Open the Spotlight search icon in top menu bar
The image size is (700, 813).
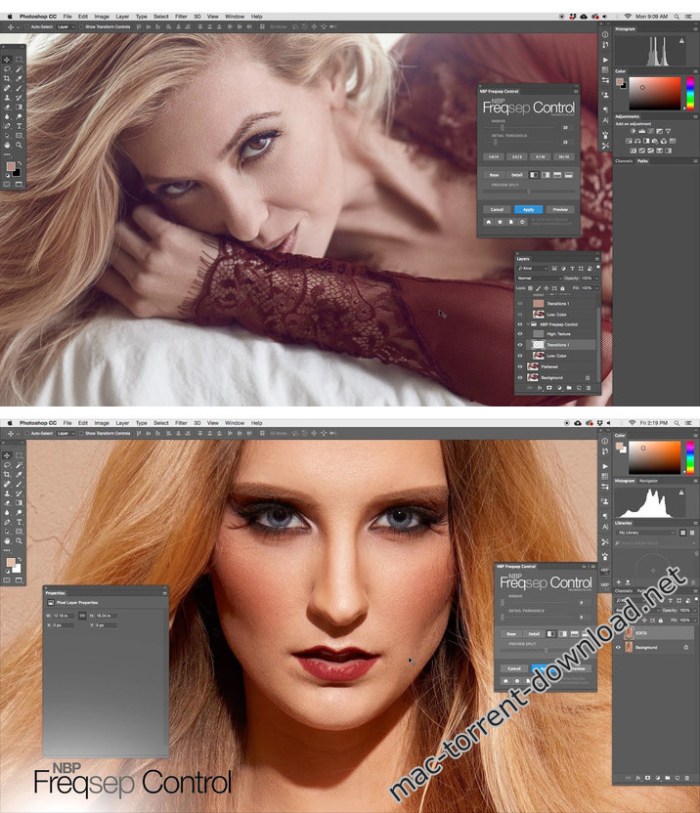677,17
